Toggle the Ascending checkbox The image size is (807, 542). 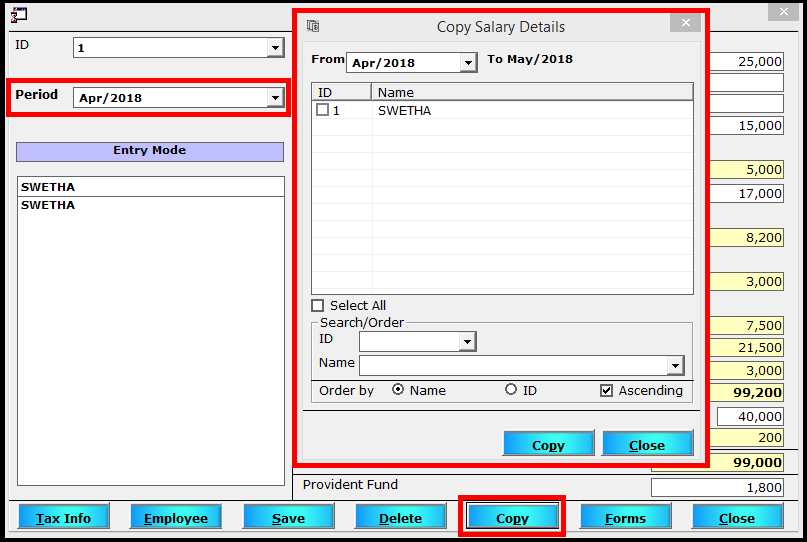coord(606,391)
